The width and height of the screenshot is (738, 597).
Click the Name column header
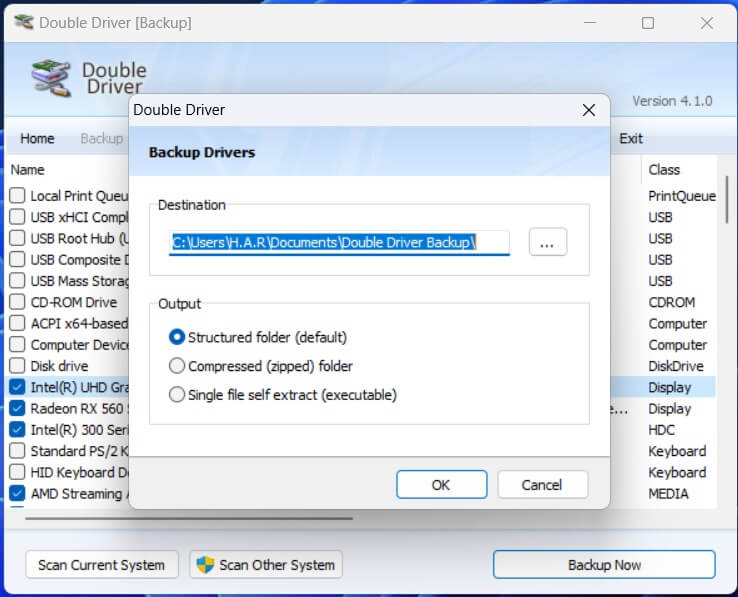[x=28, y=169]
